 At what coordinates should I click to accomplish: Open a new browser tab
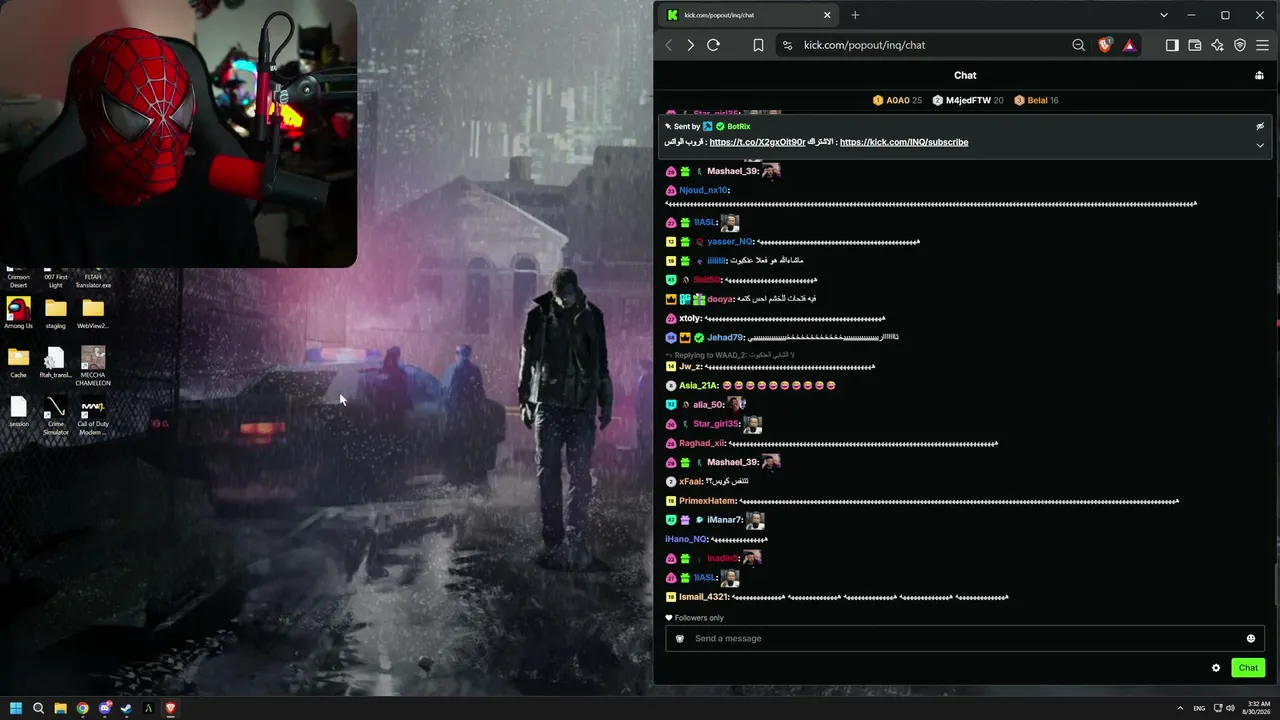coord(855,15)
